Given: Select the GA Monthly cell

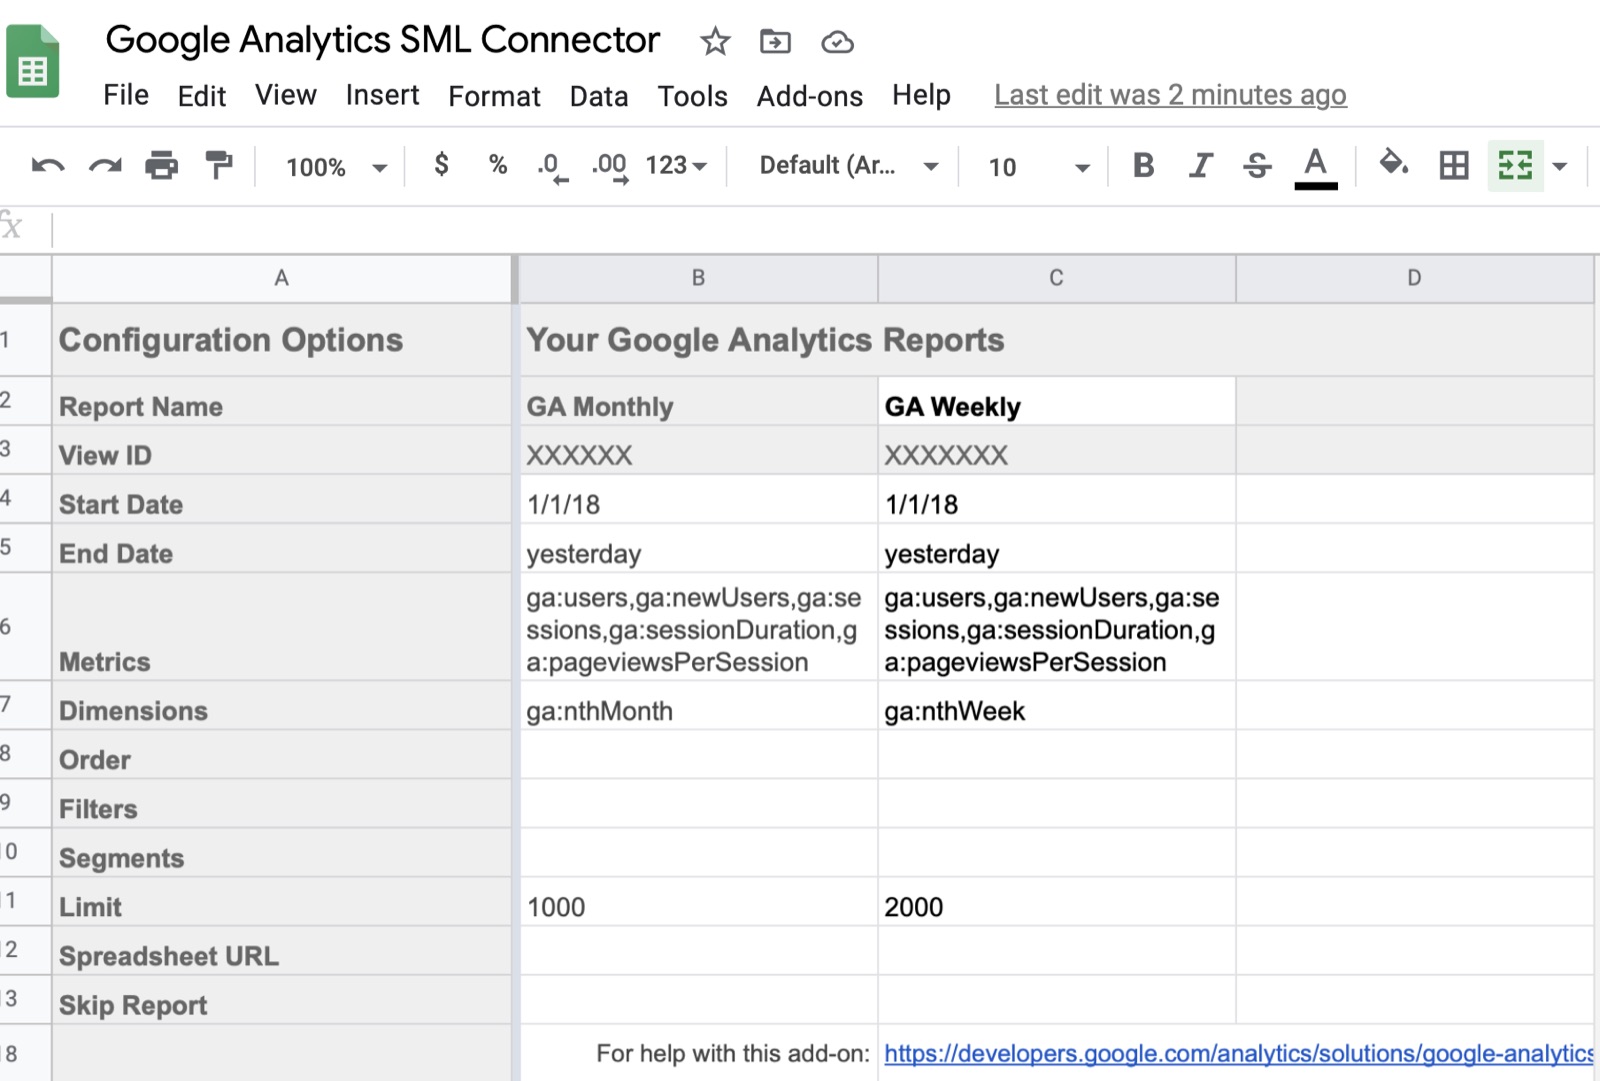Looking at the screenshot, I should 698,402.
